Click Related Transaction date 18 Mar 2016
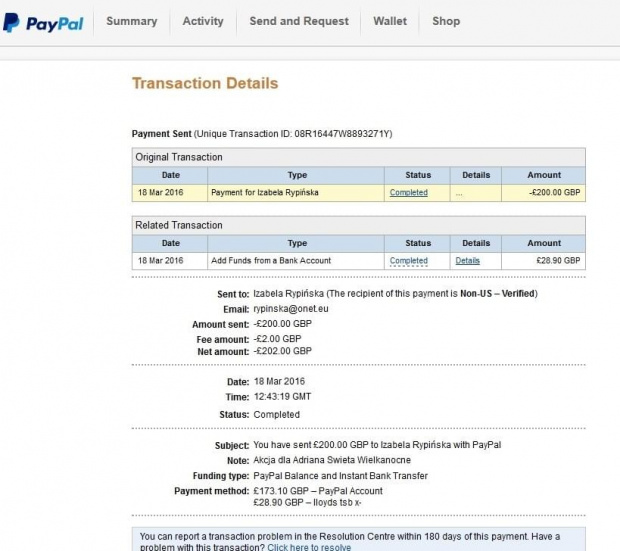 (x=161, y=261)
